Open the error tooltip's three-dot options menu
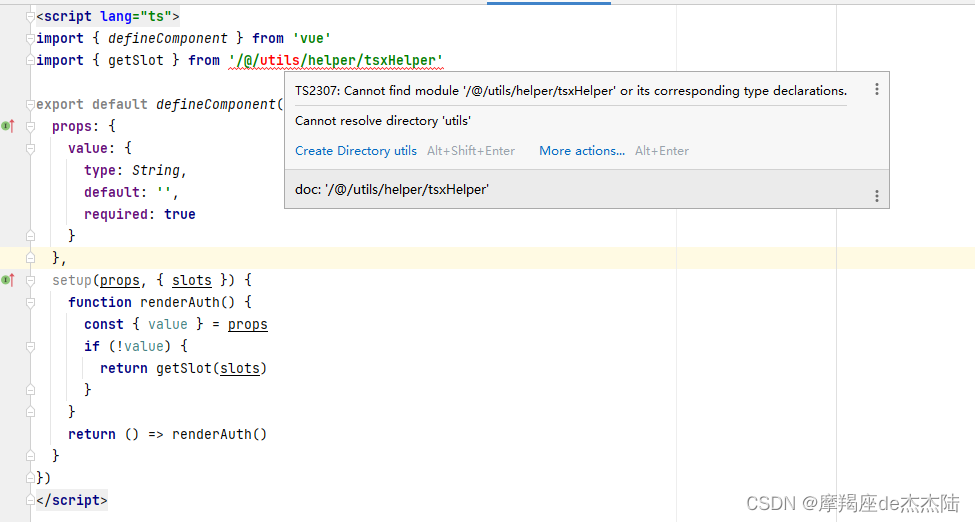 click(x=877, y=90)
